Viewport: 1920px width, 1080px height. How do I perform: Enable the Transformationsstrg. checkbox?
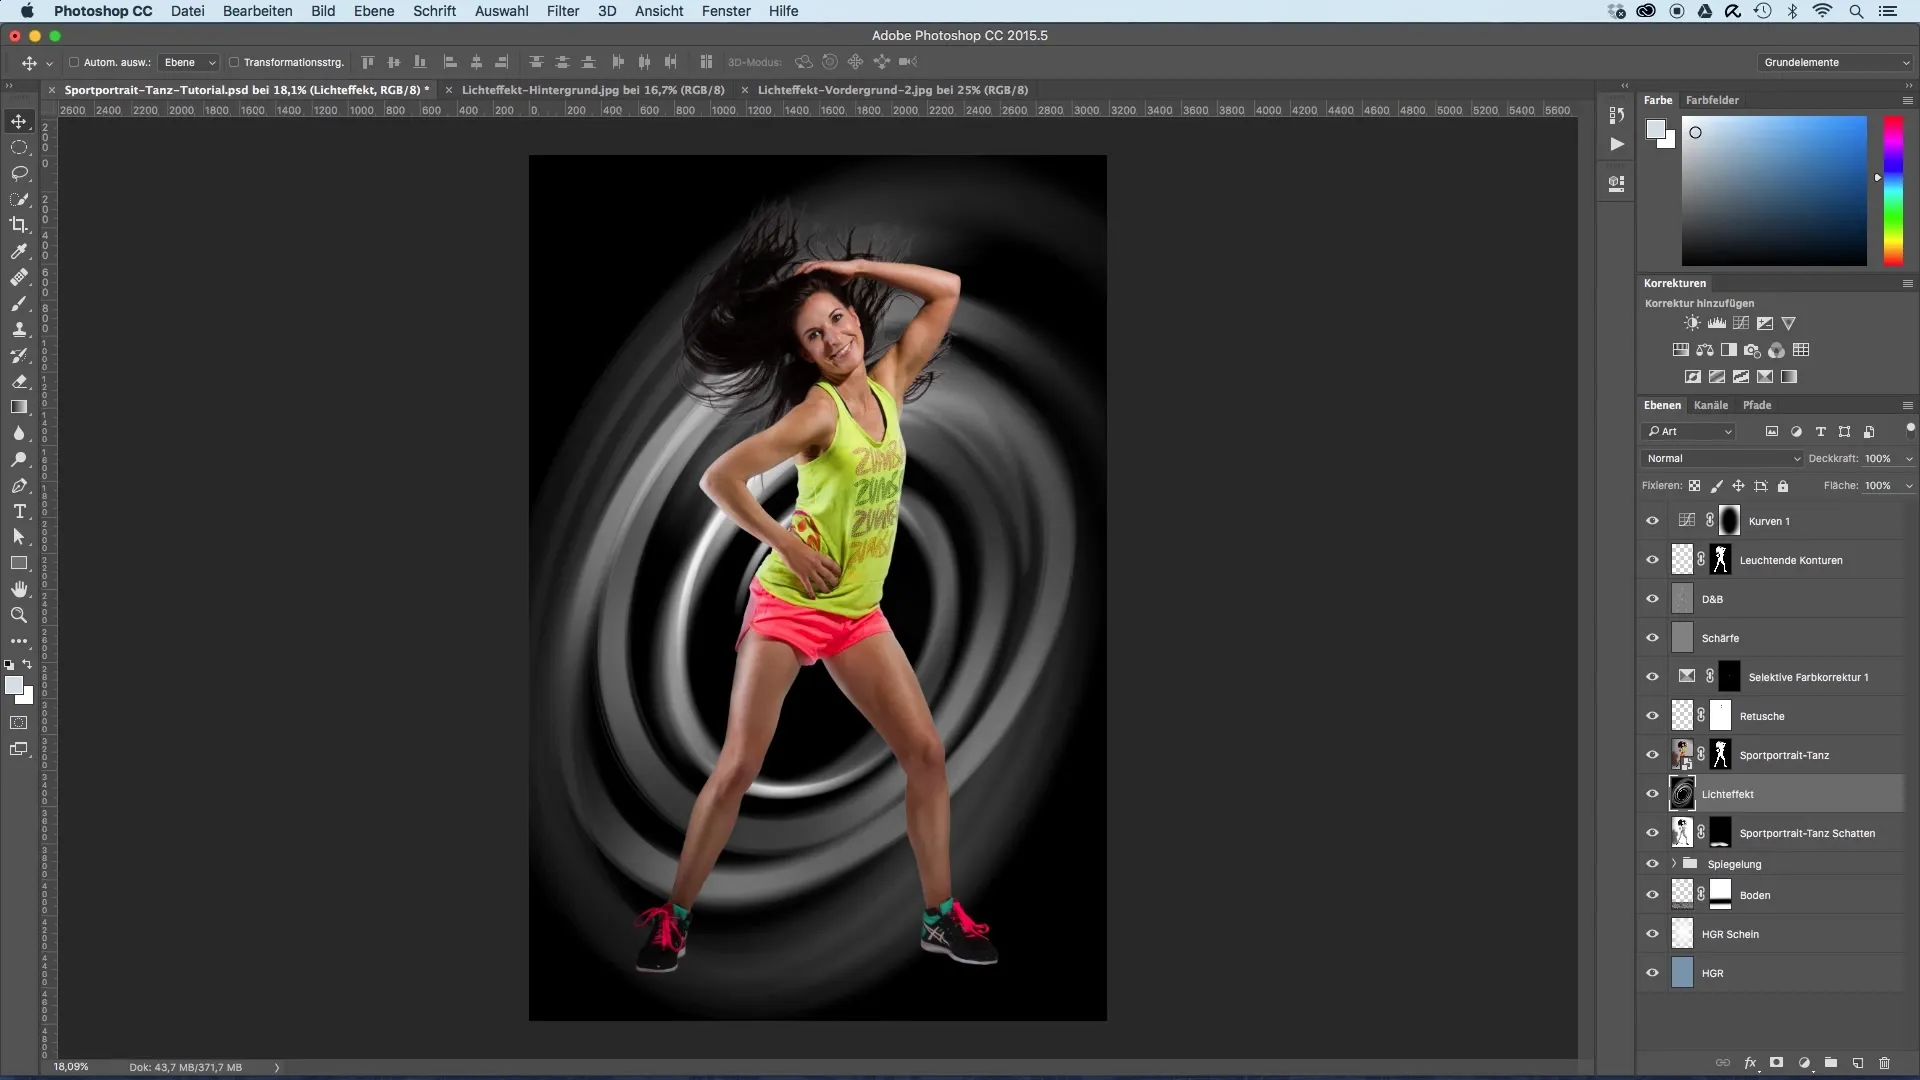[x=234, y=62]
